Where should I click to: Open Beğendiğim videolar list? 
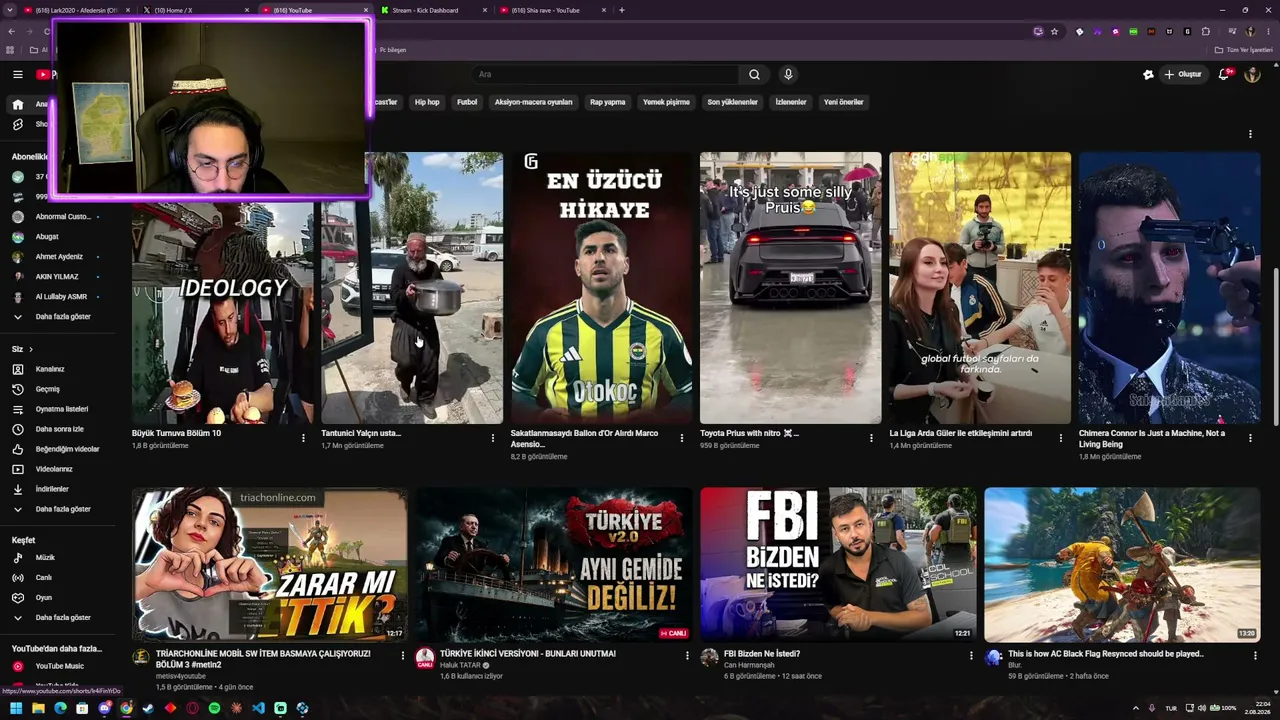pos(67,449)
